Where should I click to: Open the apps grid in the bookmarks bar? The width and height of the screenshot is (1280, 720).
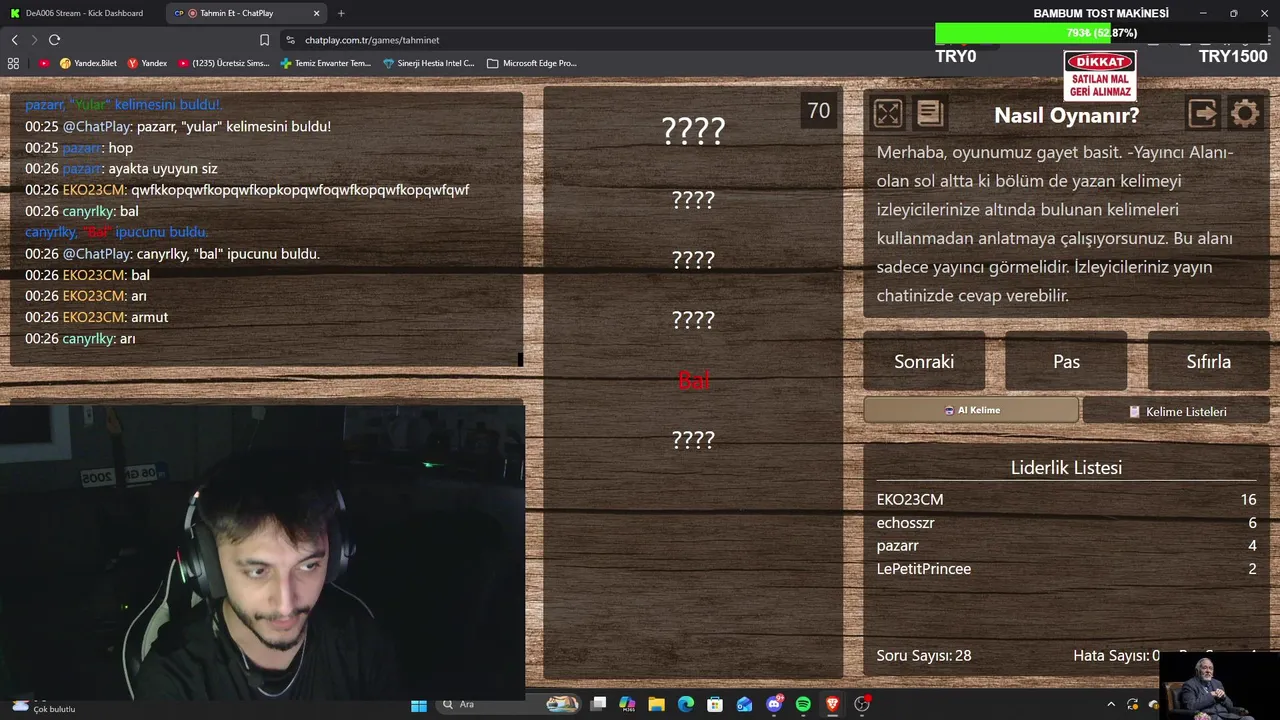[13, 63]
